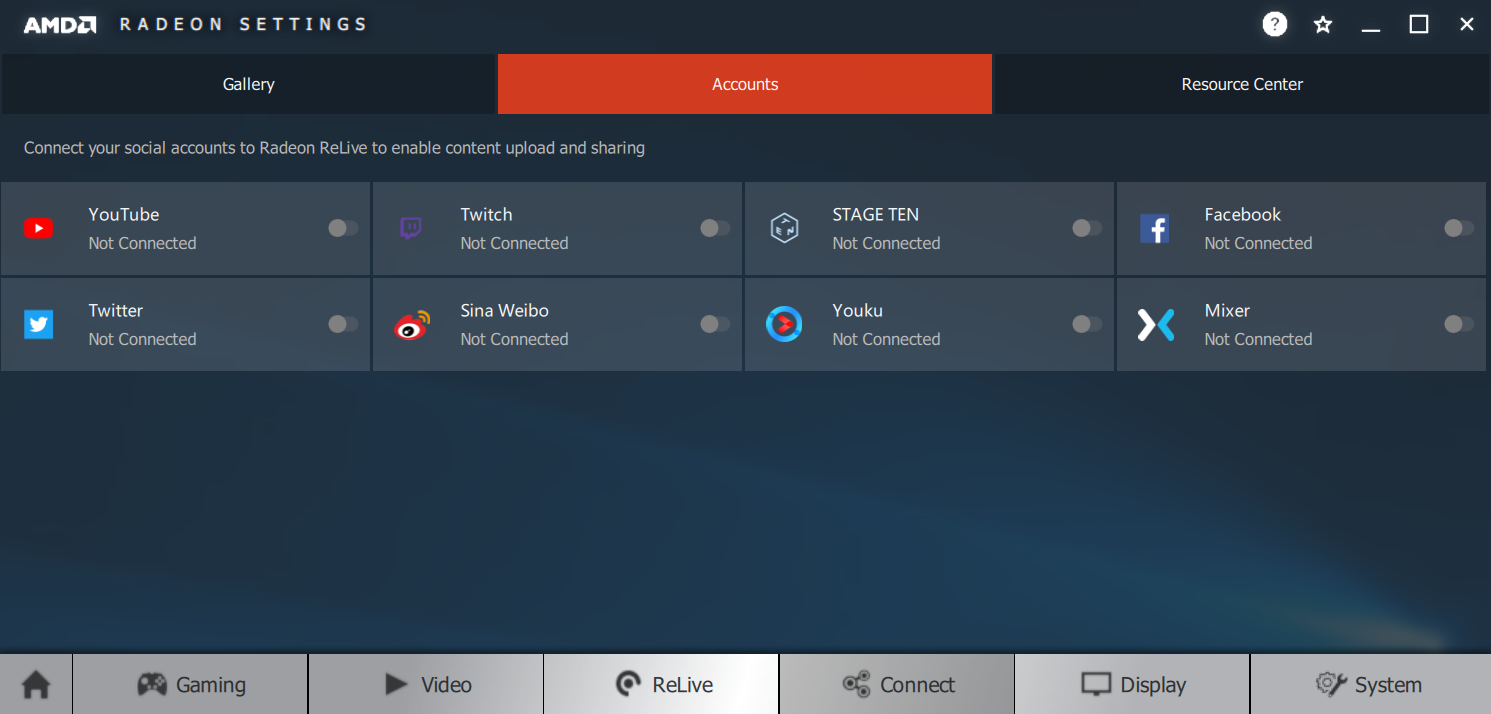Click the Mixer account name
The width and height of the screenshot is (1491, 714).
tap(1227, 310)
